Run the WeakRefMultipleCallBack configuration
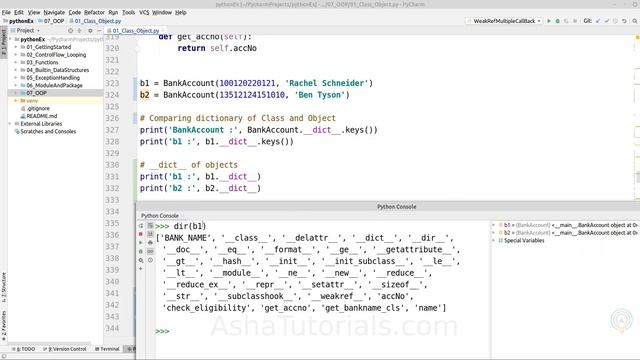The image size is (640, 360). pos(549,21)
